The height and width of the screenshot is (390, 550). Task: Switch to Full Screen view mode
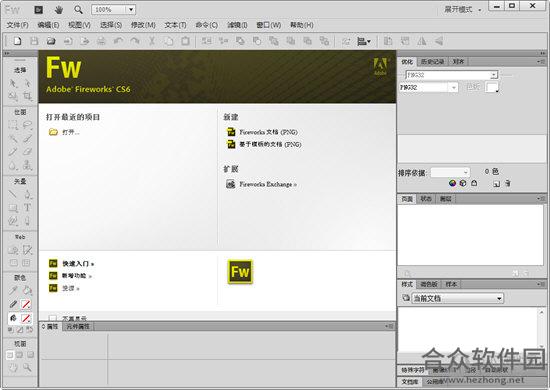[30, 355]
